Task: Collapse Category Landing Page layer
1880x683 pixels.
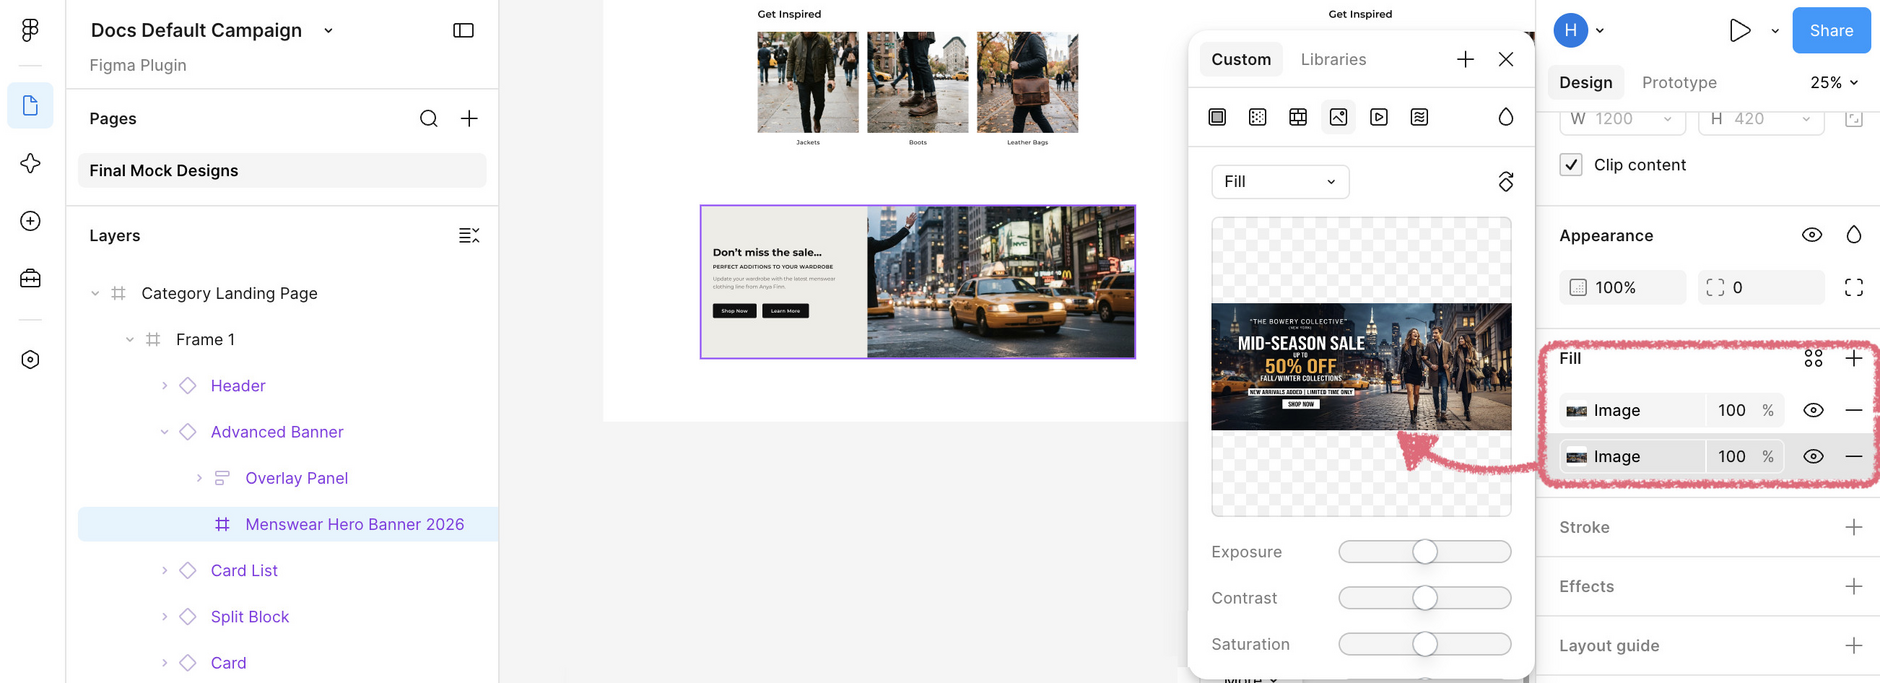Action: click(95, 293)
